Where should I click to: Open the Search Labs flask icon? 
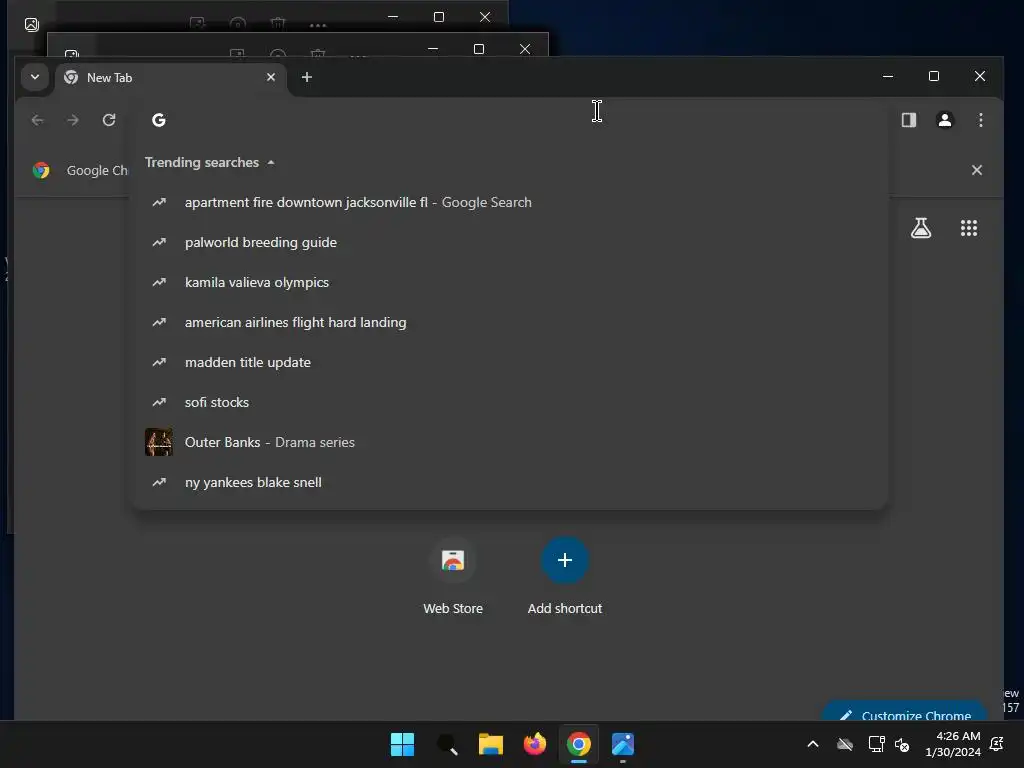(x=921, y=228)
